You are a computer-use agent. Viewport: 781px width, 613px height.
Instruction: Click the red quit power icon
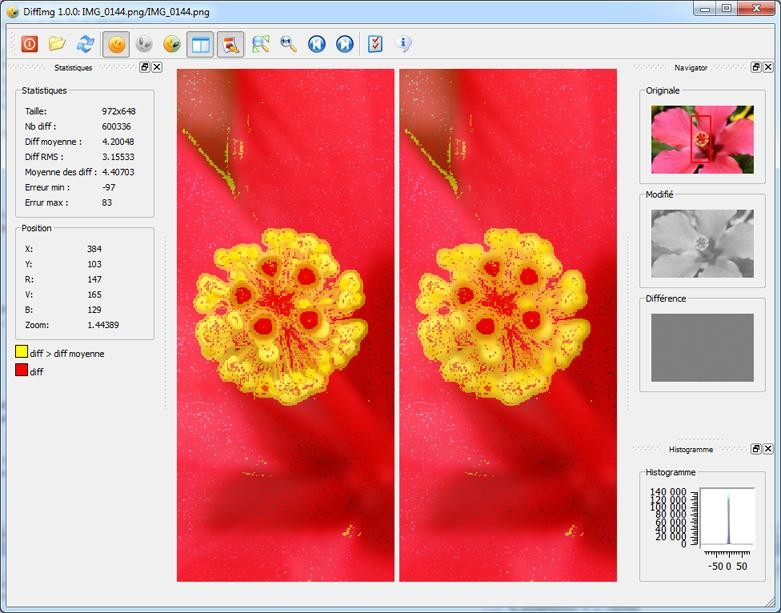29,44
